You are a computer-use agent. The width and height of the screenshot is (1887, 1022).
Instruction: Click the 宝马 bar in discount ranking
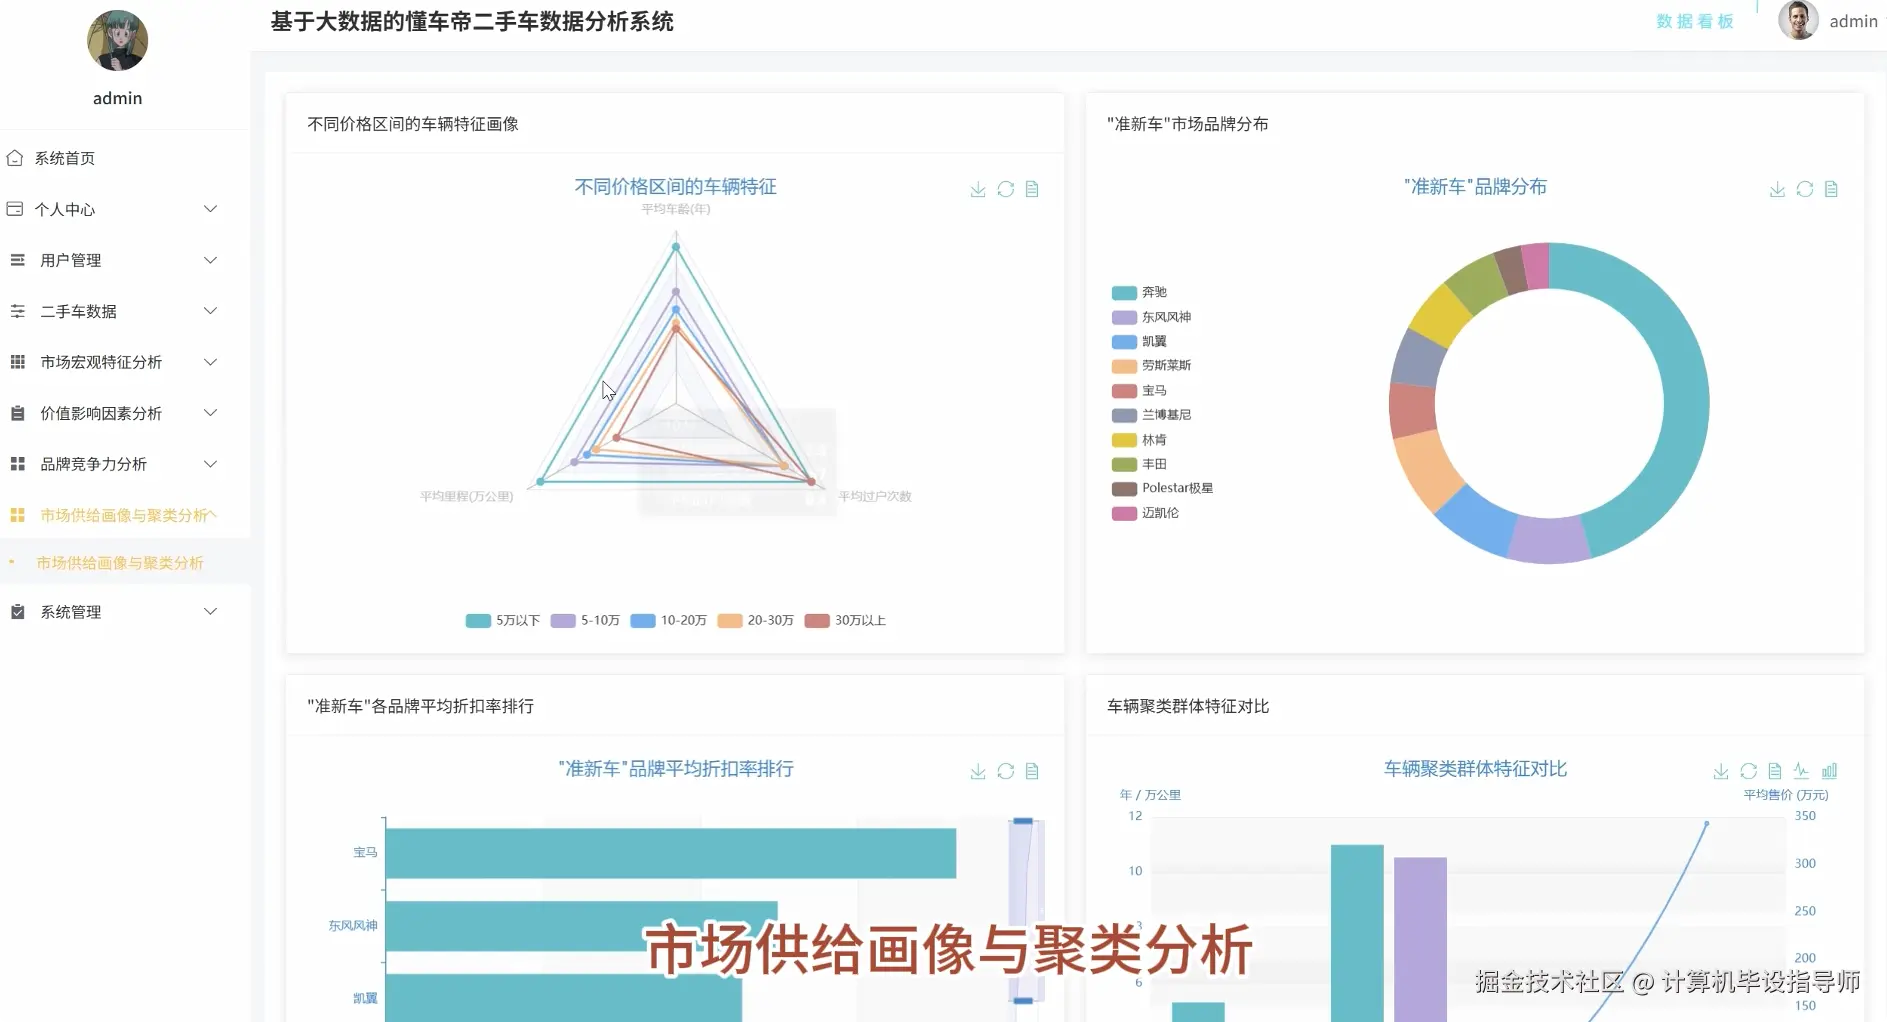click(671, 853)
